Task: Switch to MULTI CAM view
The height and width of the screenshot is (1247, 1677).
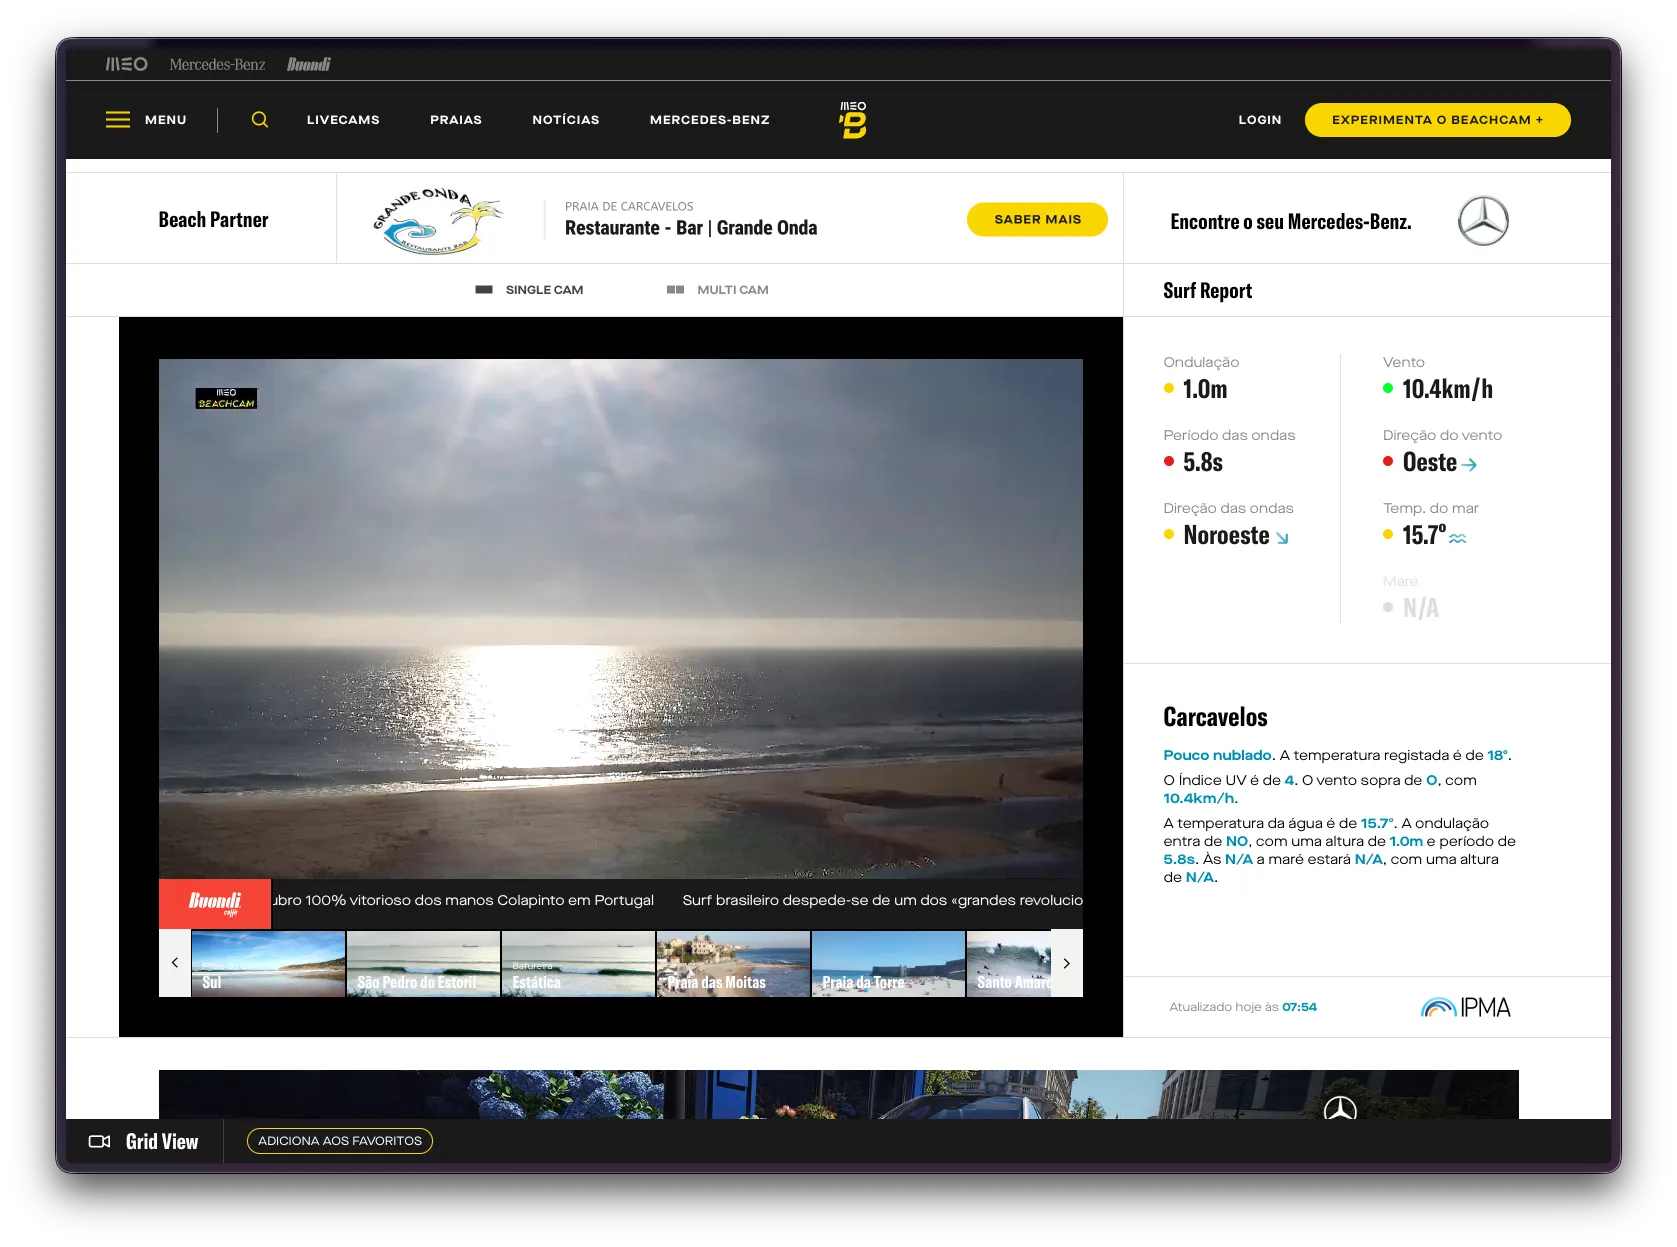Action: click(x=717, y=290)
